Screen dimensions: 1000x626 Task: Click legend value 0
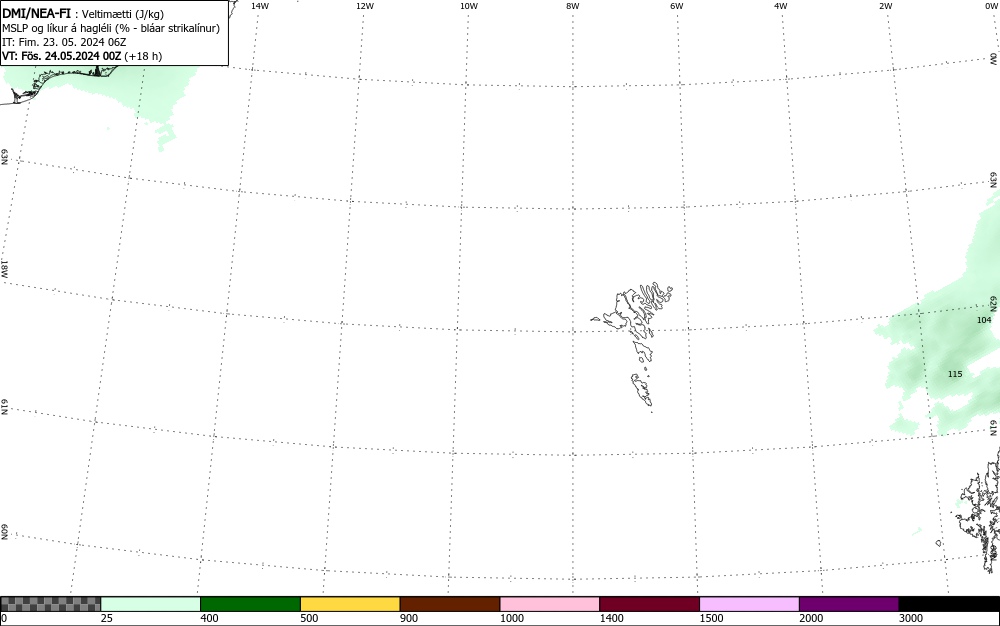pyautogui.click(x=4, y=618)
